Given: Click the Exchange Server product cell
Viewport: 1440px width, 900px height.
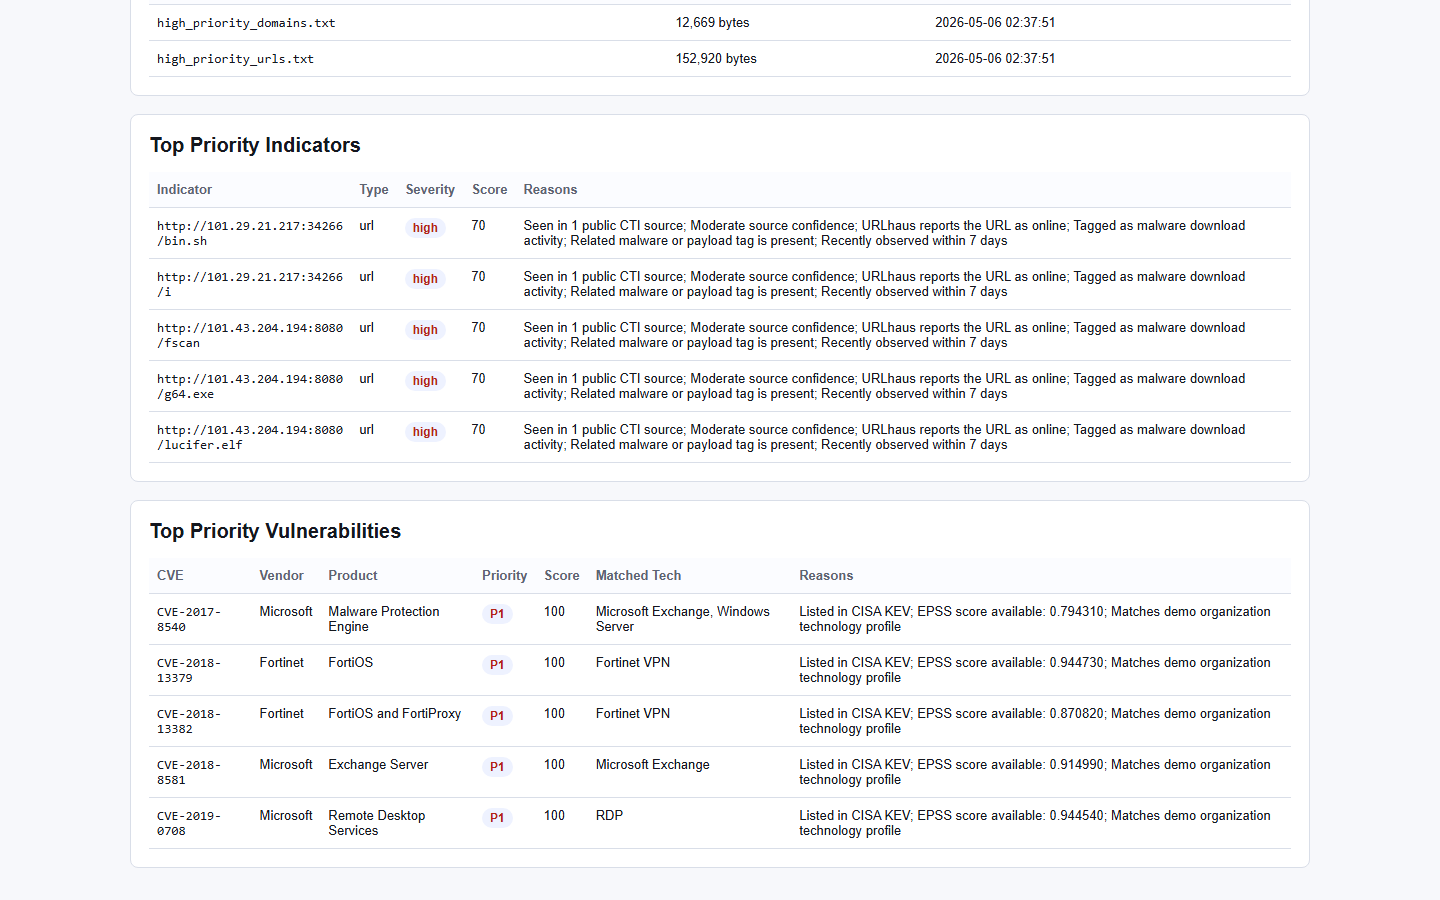Looking at the screenshot, I should coord(378,765).
